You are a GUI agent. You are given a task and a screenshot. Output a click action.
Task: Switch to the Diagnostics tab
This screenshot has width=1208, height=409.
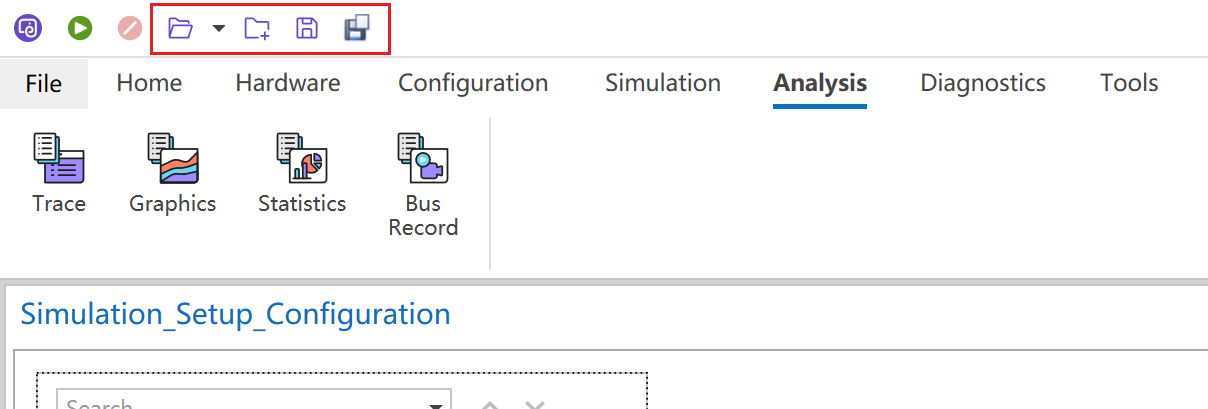click(983, 83)
